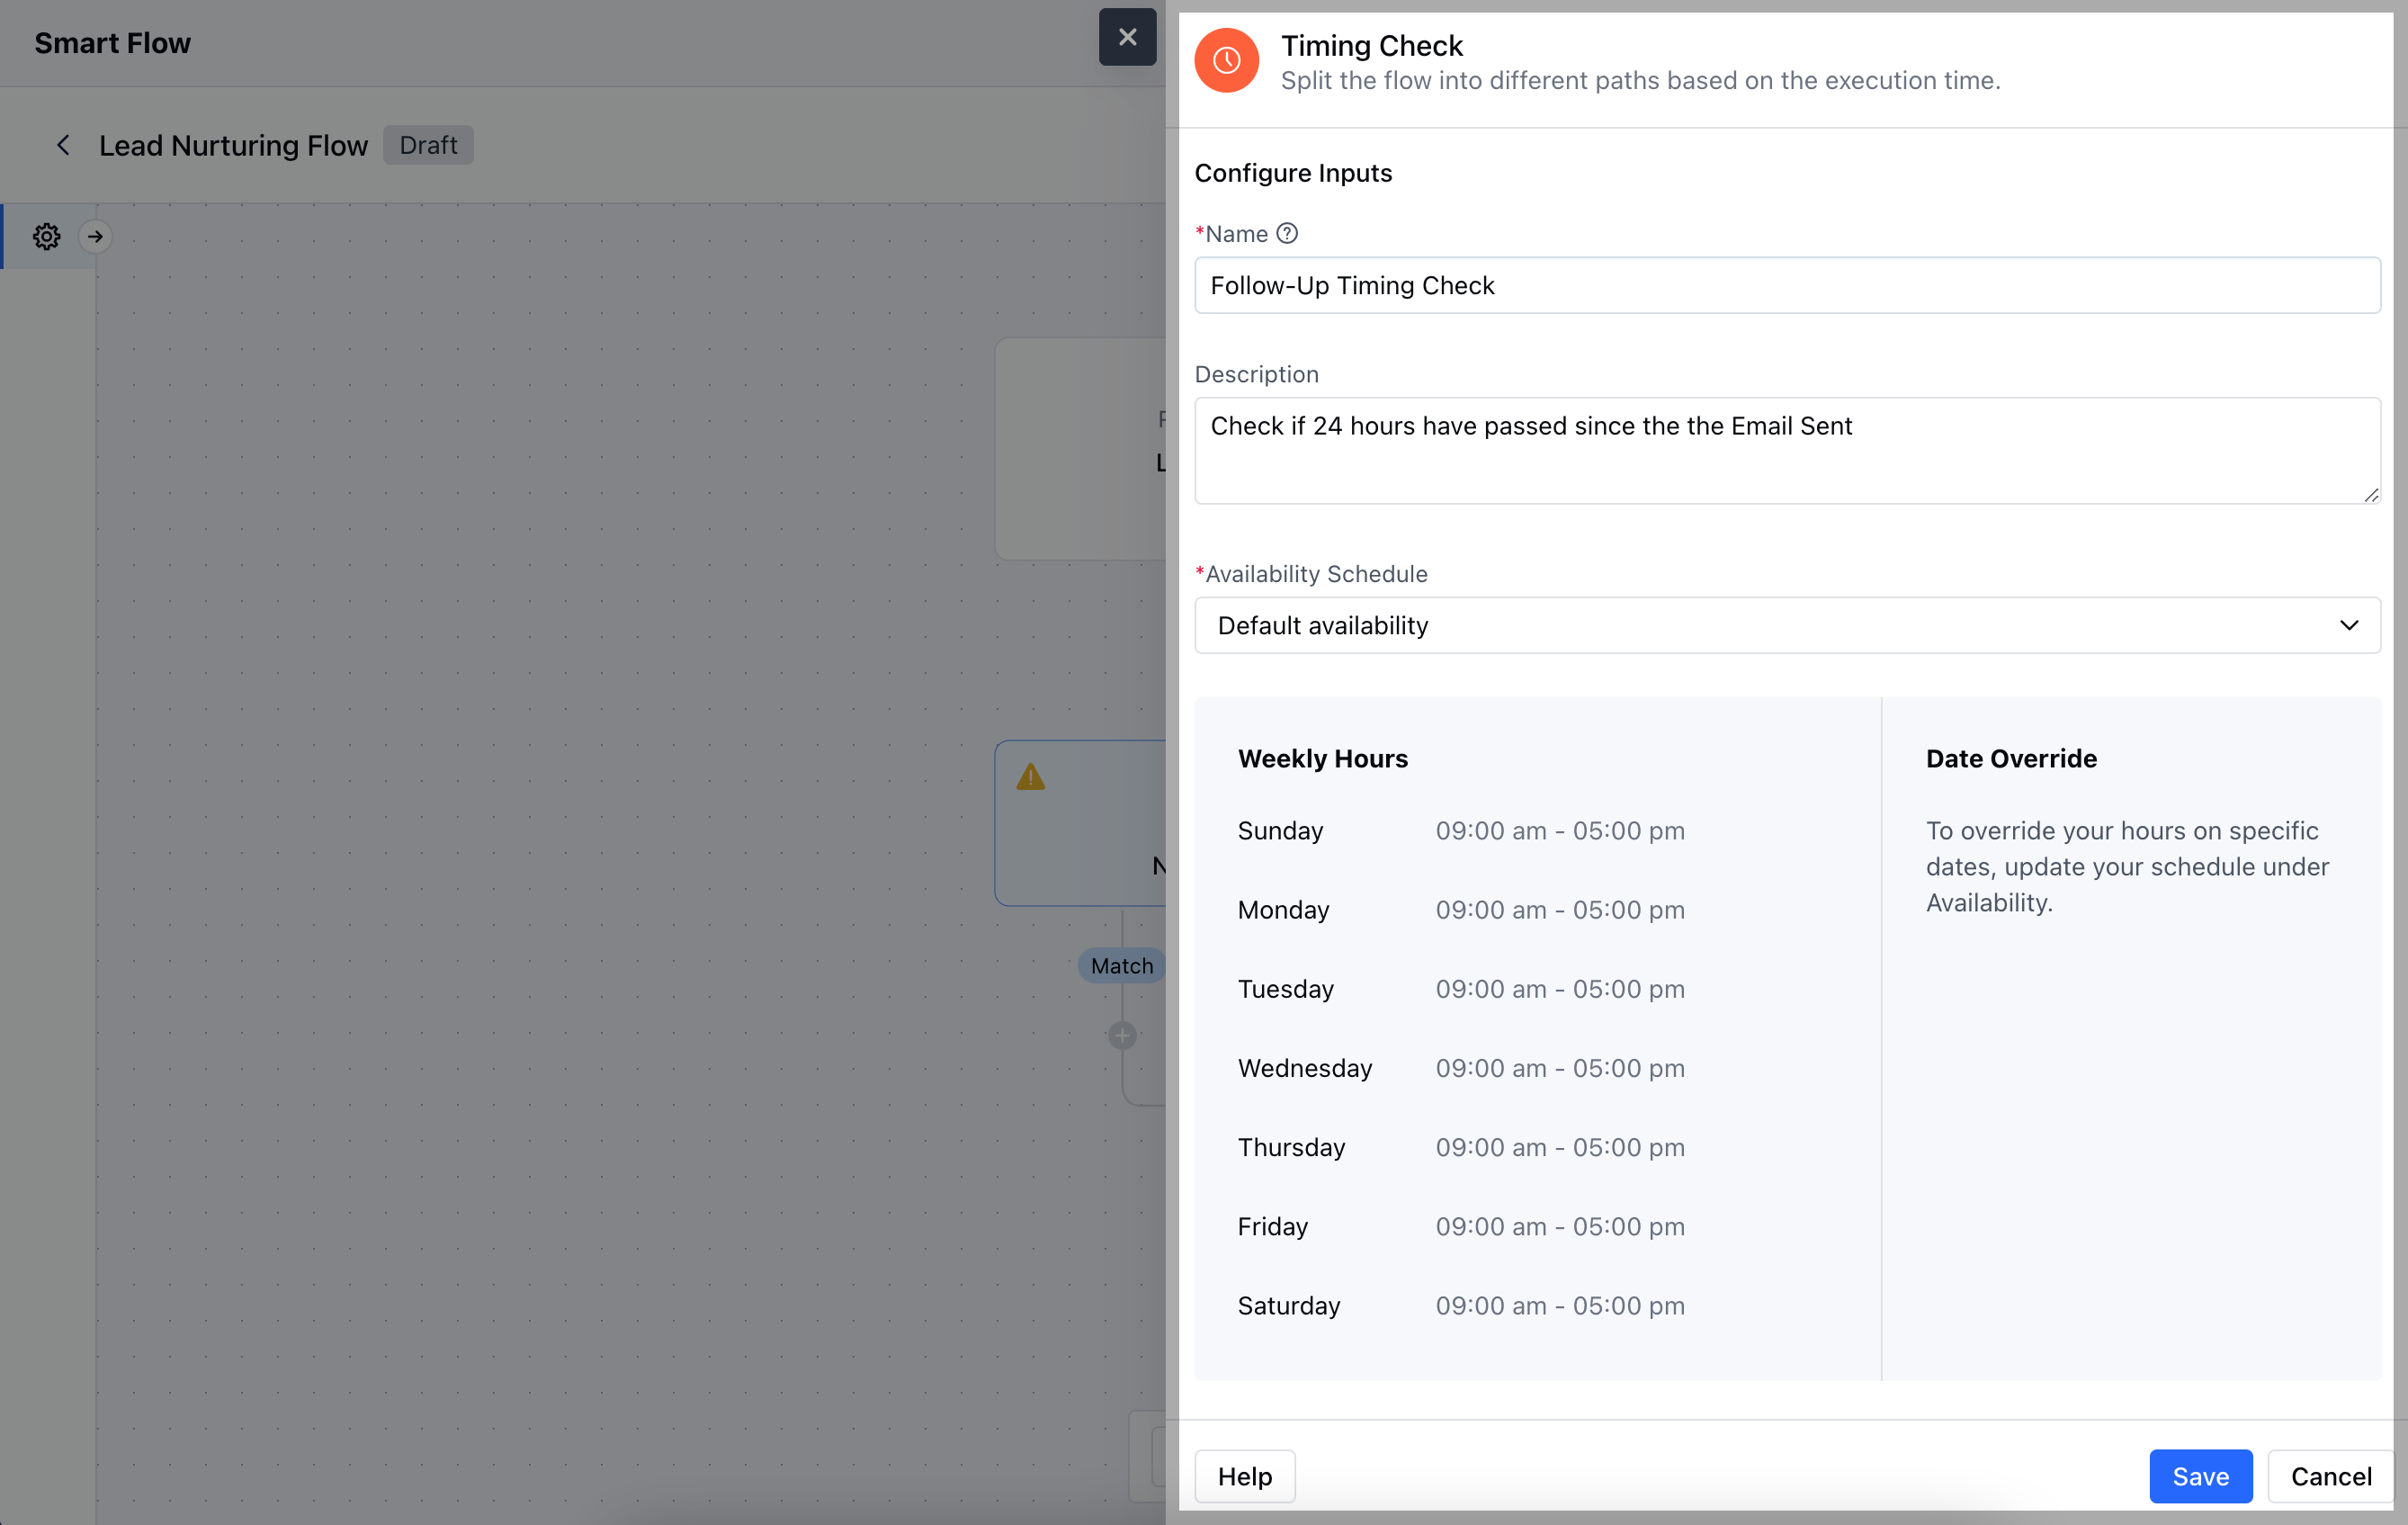The width and height of the screenshot is (2408, 1525).
Task: Open the flow settings gear icon
Action: pyautogui.click(x=47, y=237)
